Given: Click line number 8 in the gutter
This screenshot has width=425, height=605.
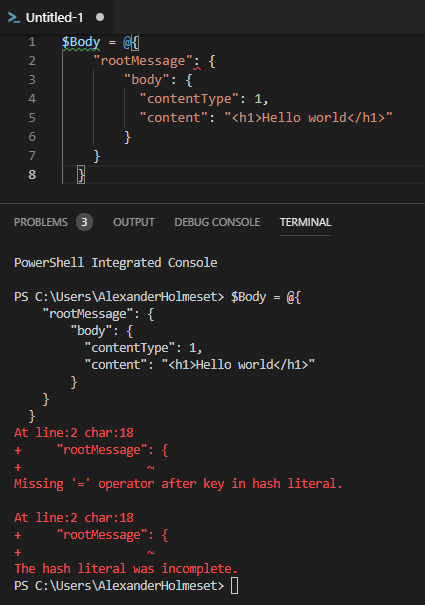Looking at the screenshot, I should [x=32, y=174].
